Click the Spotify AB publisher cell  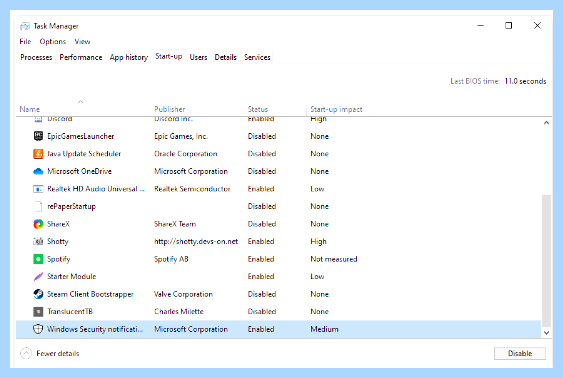[x=171, y=259]
